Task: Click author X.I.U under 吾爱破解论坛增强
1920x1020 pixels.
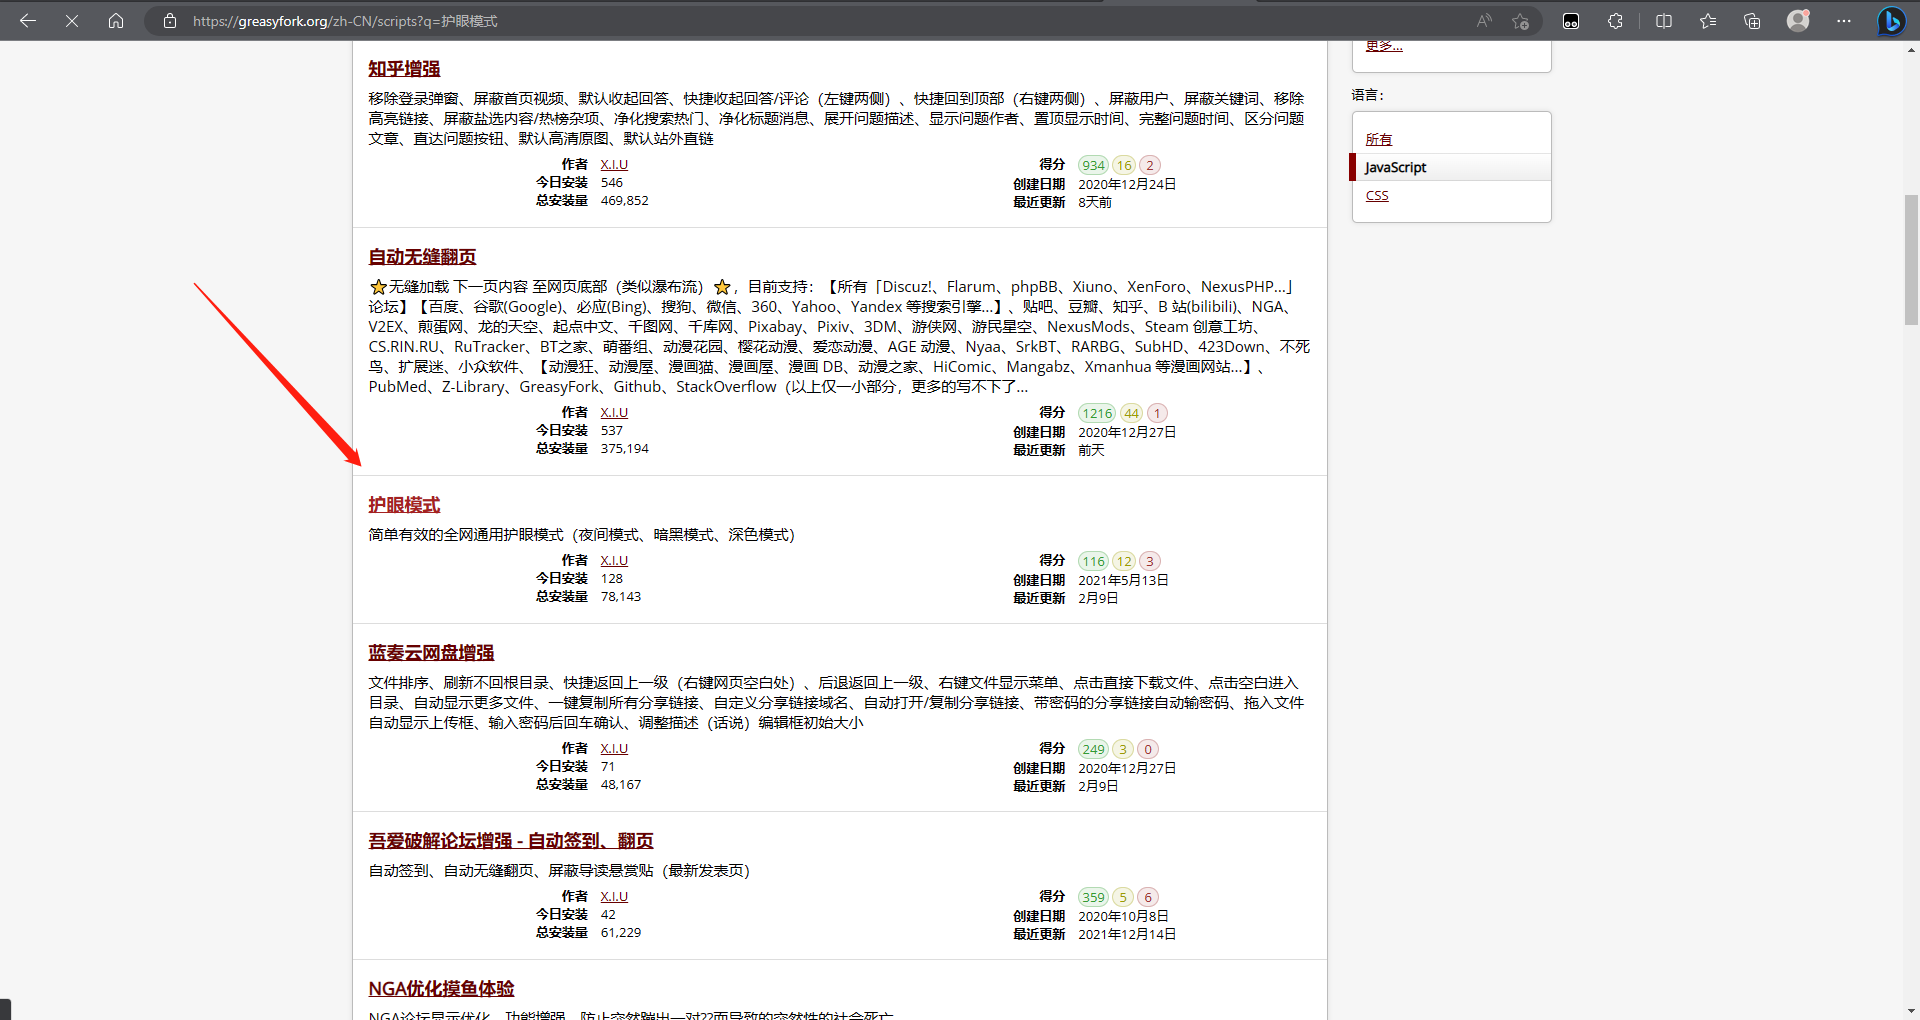Action: tap(614, 897)
